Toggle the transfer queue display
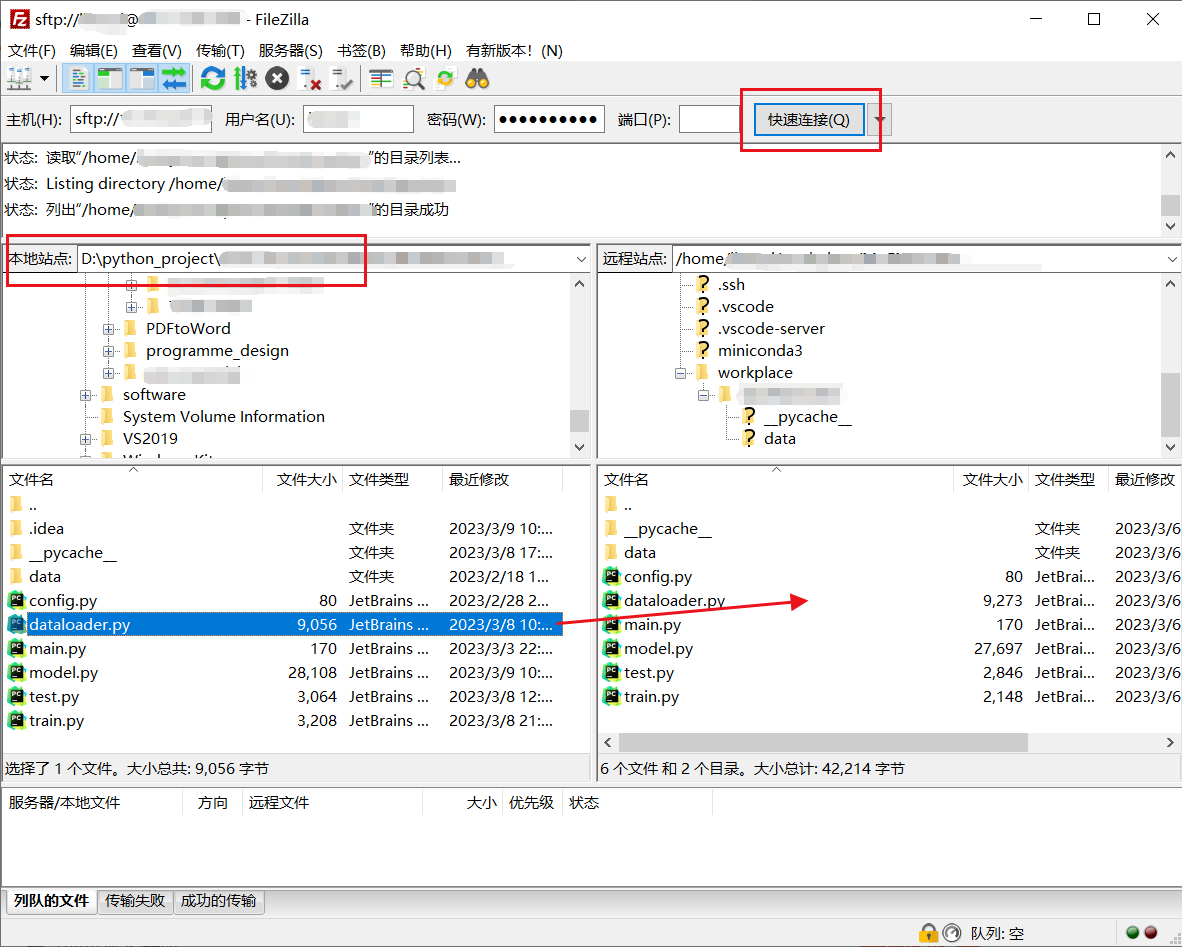 coord(174,78)
